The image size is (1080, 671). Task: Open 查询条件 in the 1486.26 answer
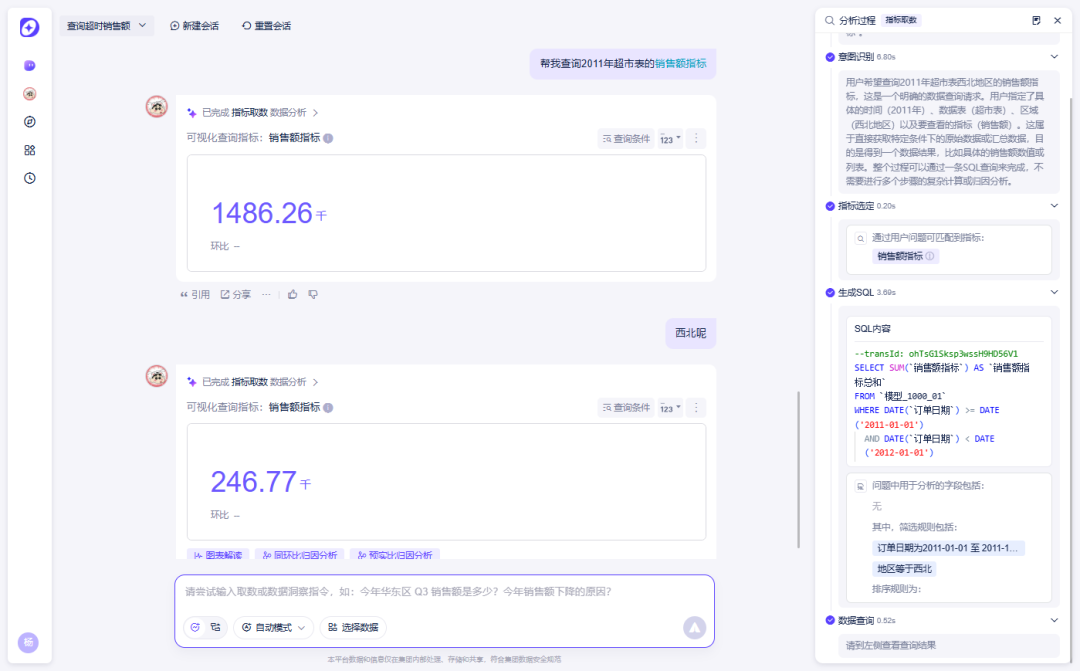point(626,138)
